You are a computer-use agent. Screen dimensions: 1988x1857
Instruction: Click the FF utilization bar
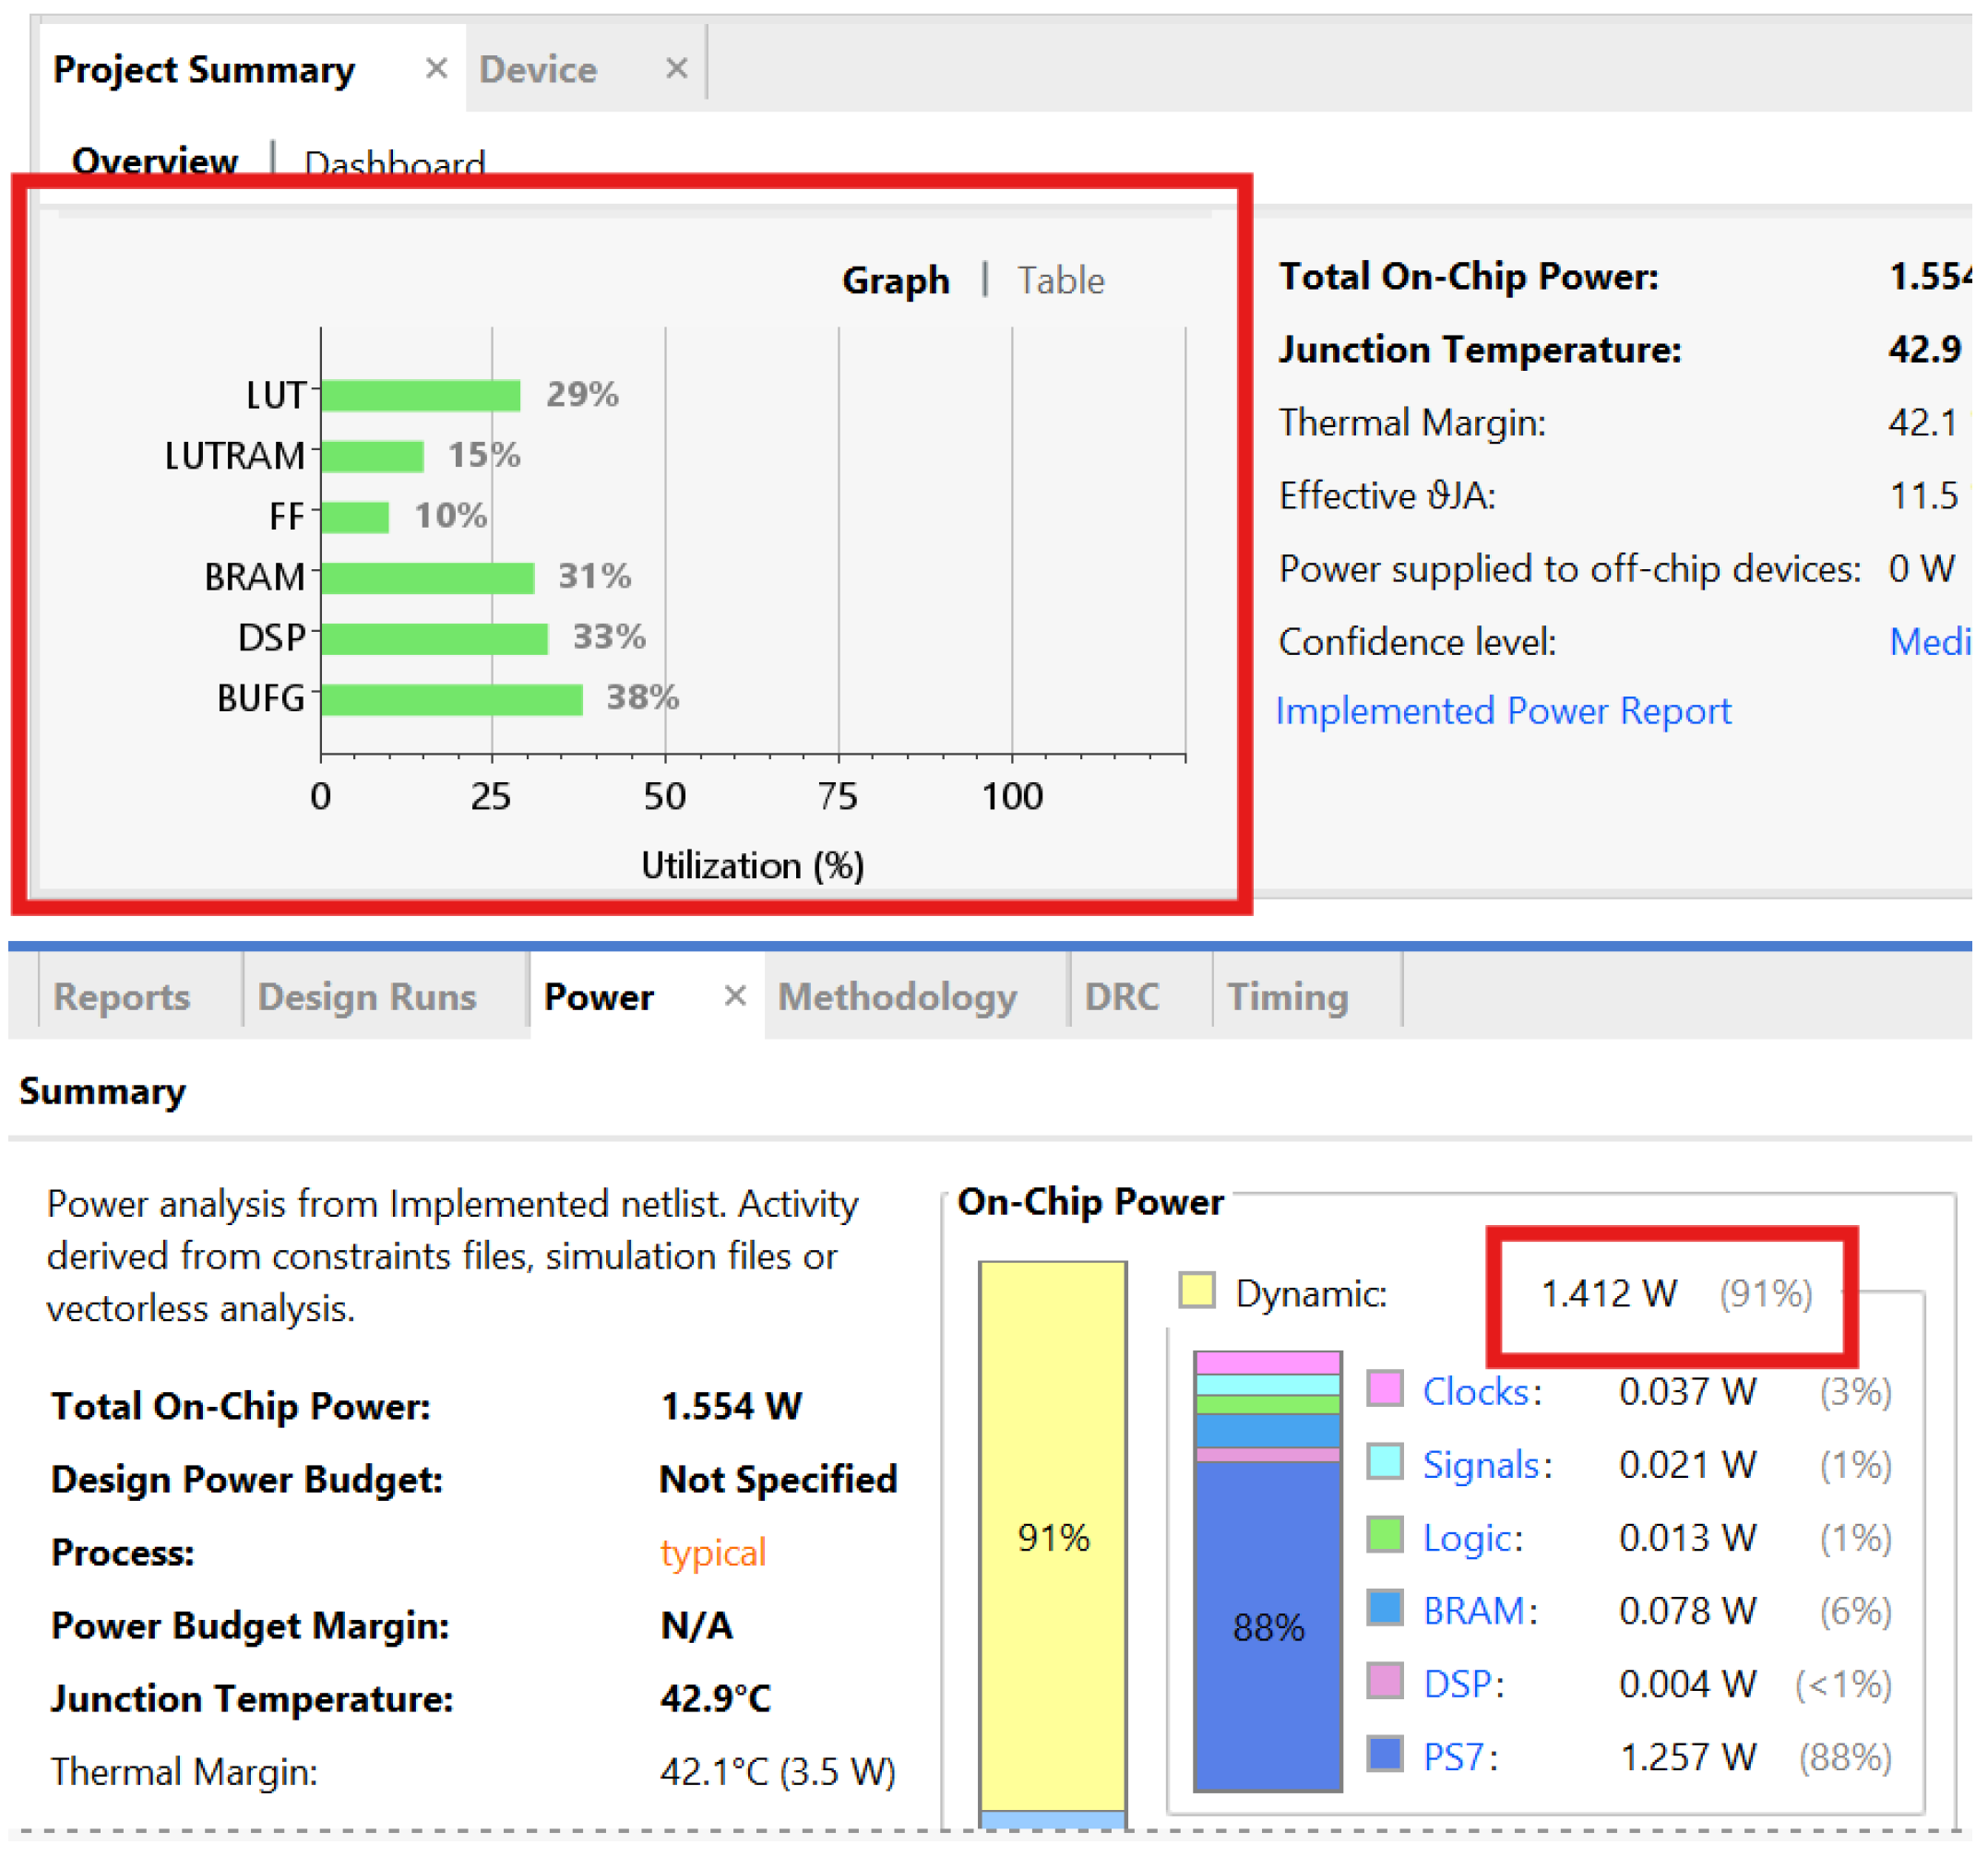355,518
